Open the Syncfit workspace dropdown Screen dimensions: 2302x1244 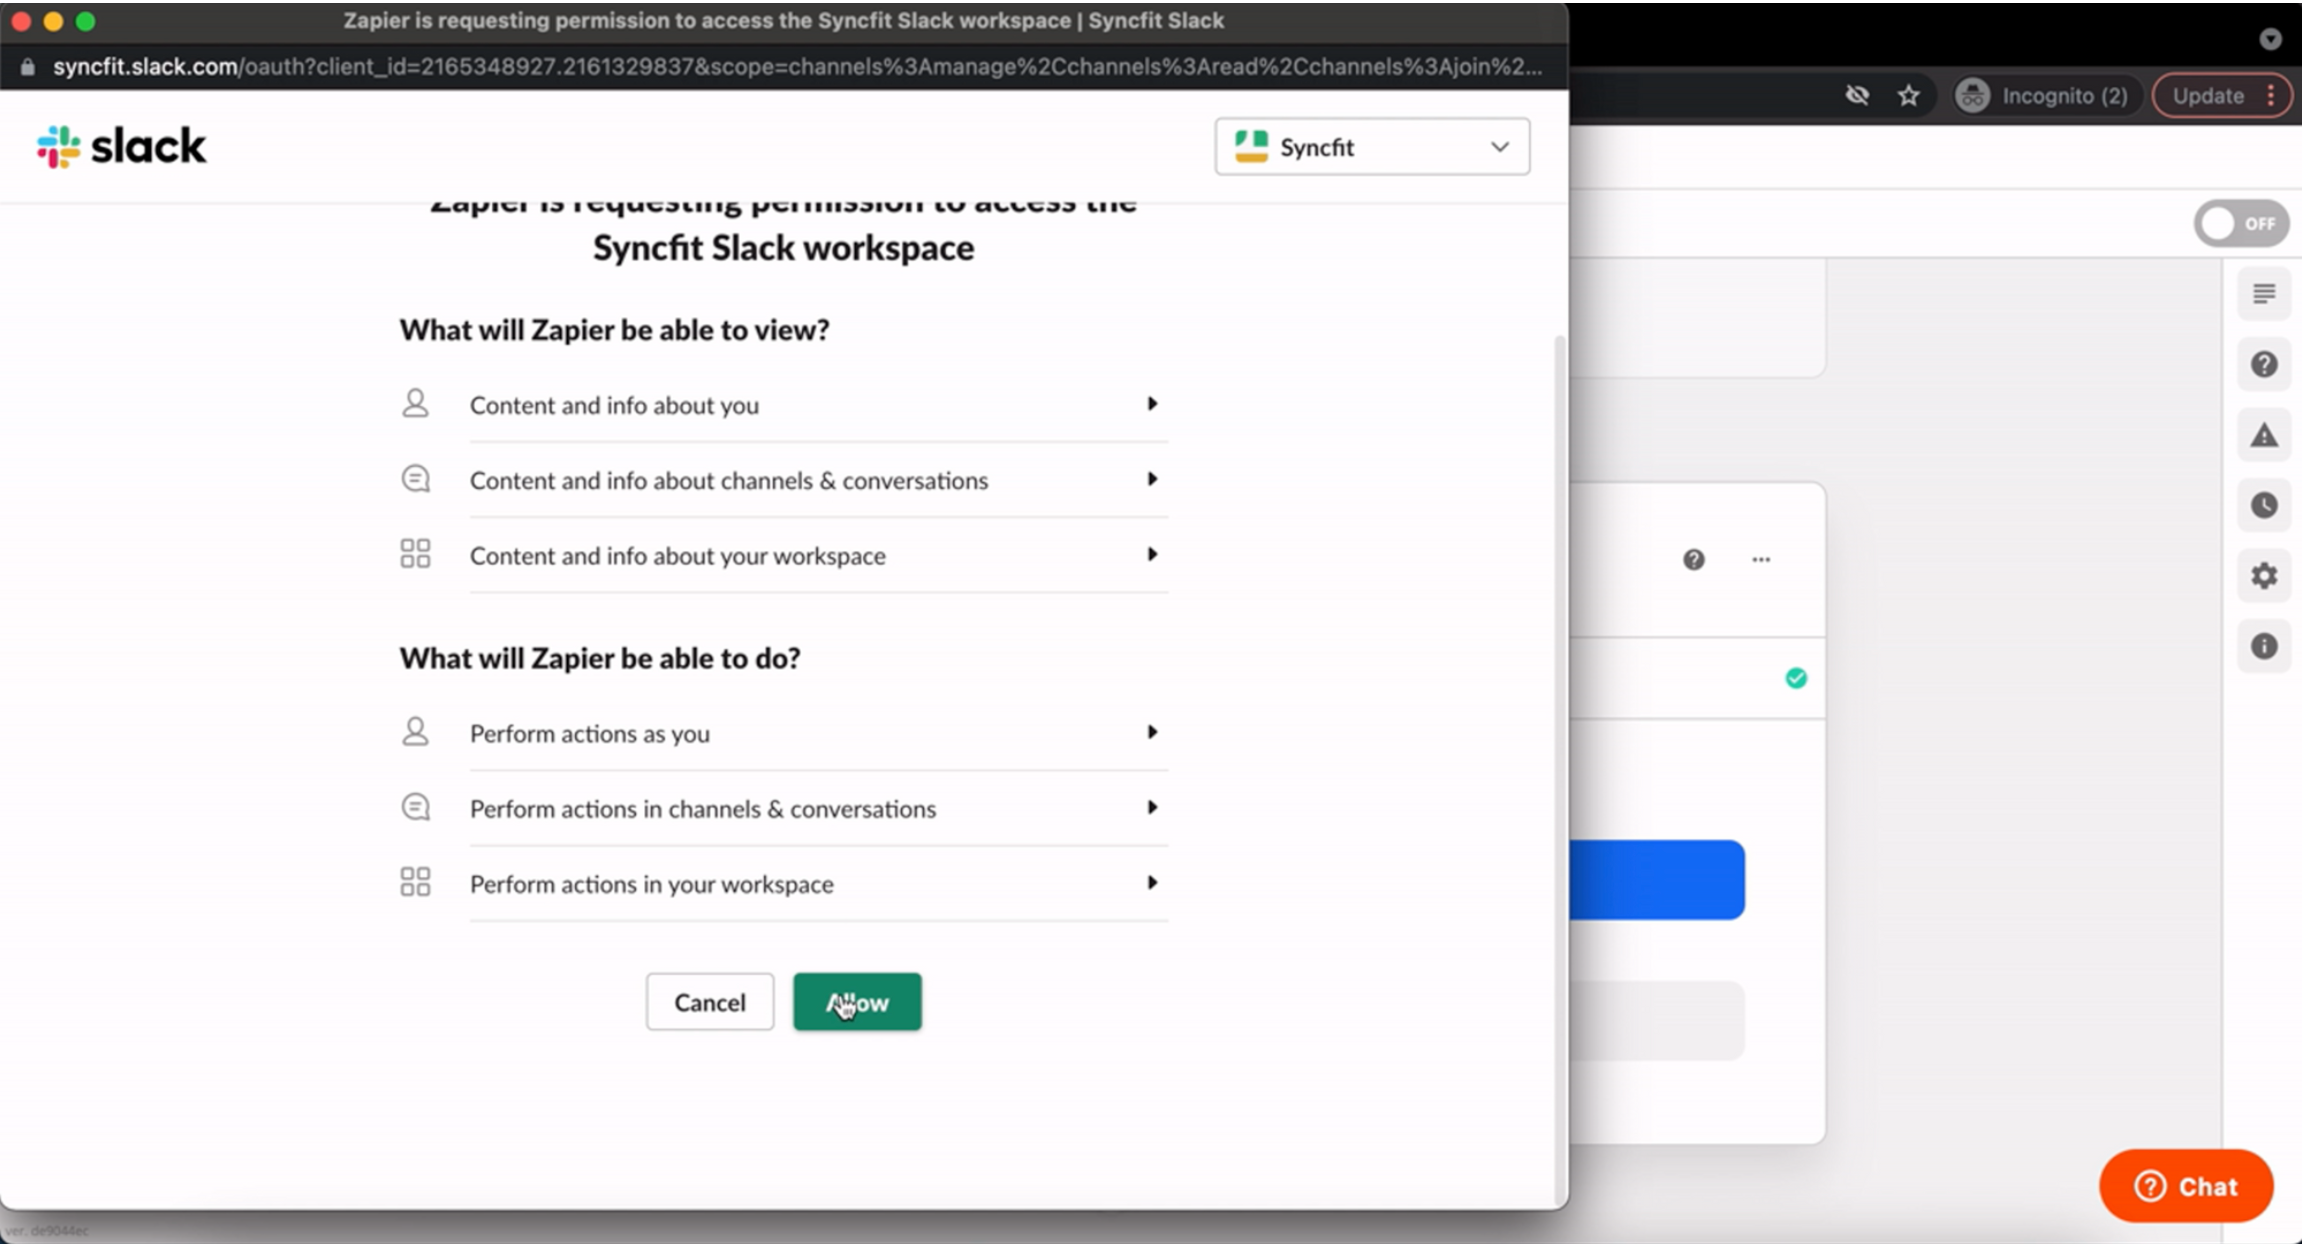pyautogui.click(x=1372, y=147)
